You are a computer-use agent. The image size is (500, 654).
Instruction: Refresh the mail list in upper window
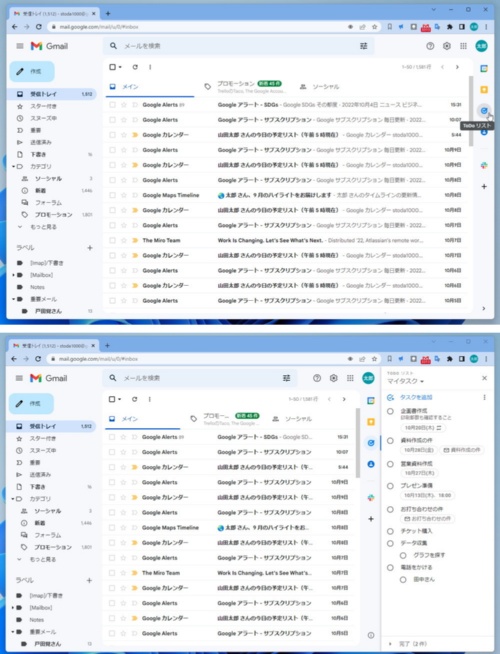point(135,67)
